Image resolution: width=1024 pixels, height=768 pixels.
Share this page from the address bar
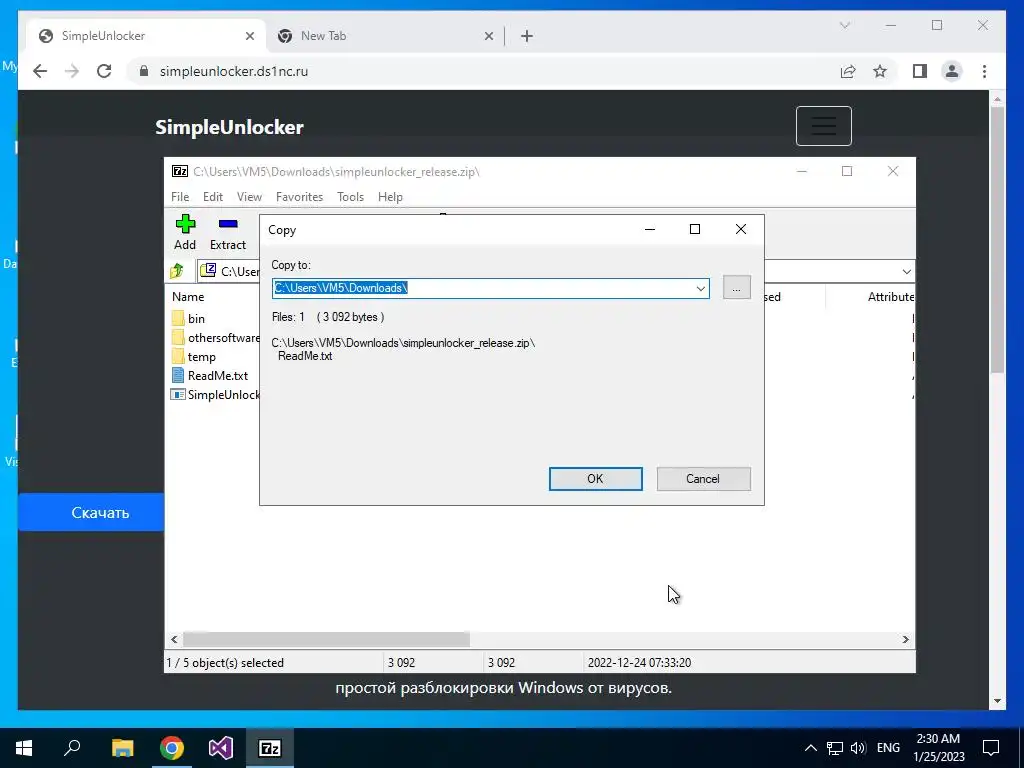pos(848,71)
